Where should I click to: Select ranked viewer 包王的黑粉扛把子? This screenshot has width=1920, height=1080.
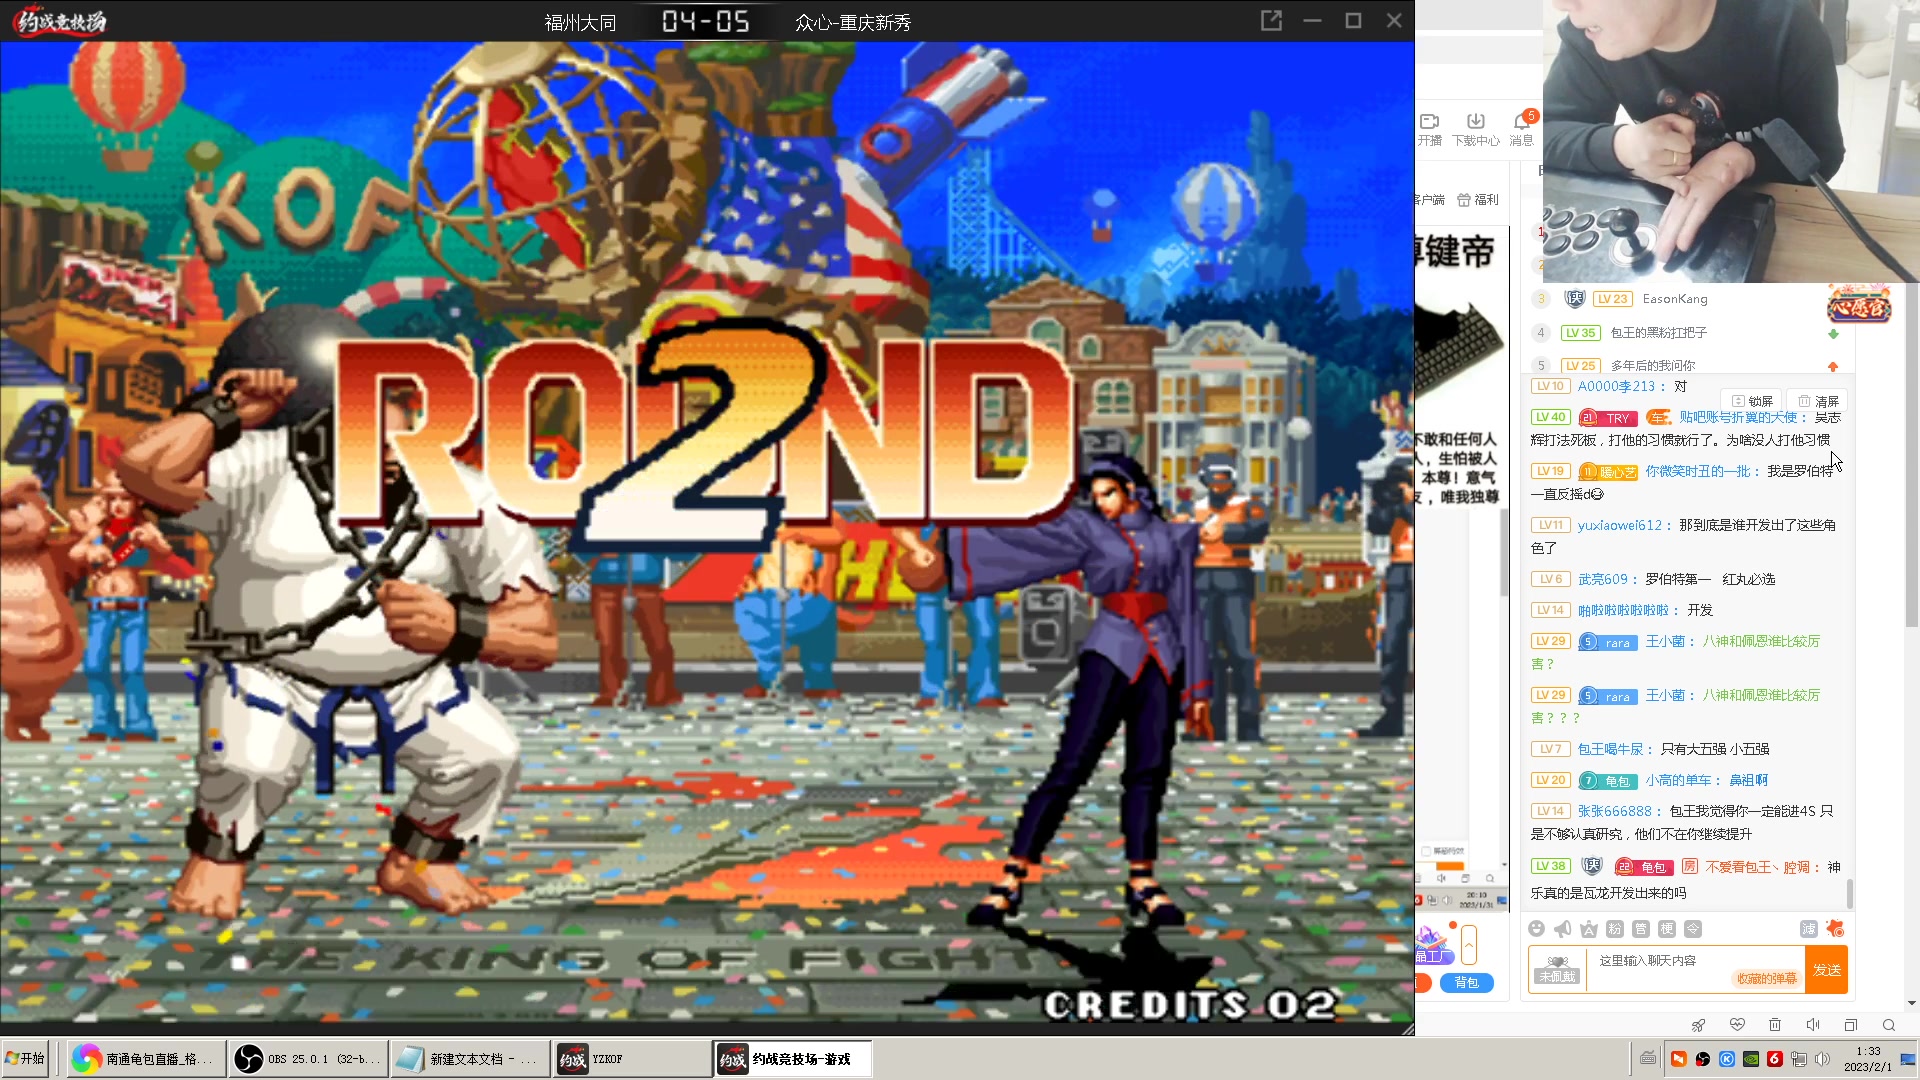pos(1658,333)
